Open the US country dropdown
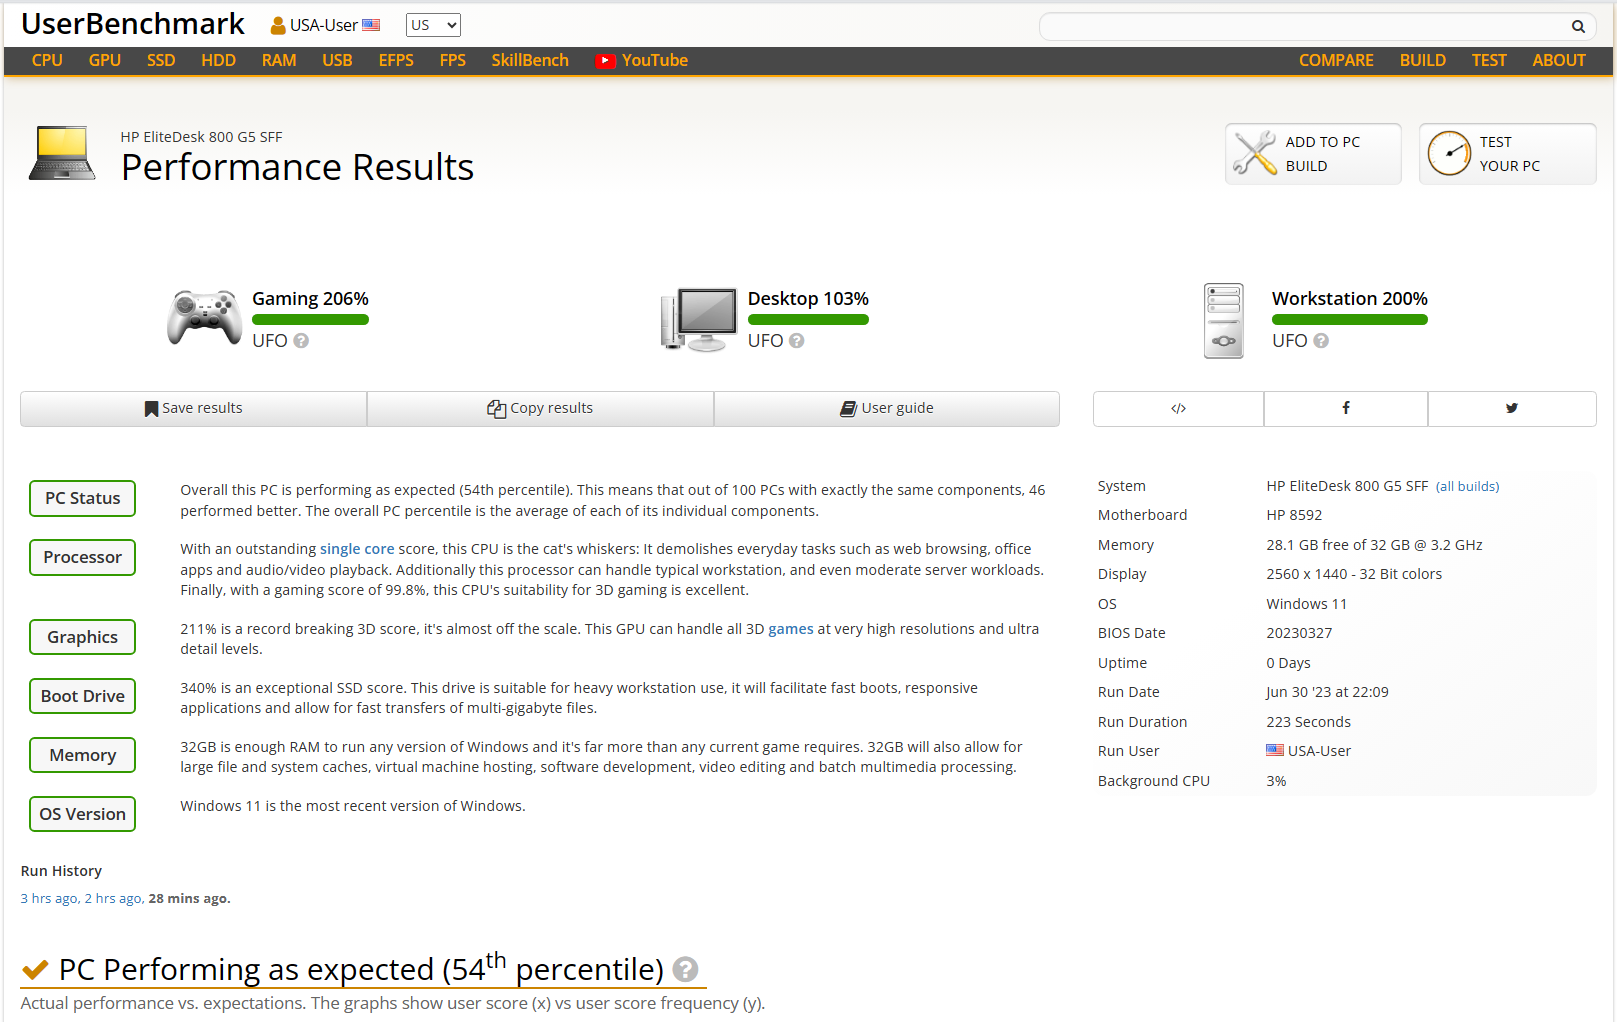This screenshot has height=1022, width=1617. [433, 25]
